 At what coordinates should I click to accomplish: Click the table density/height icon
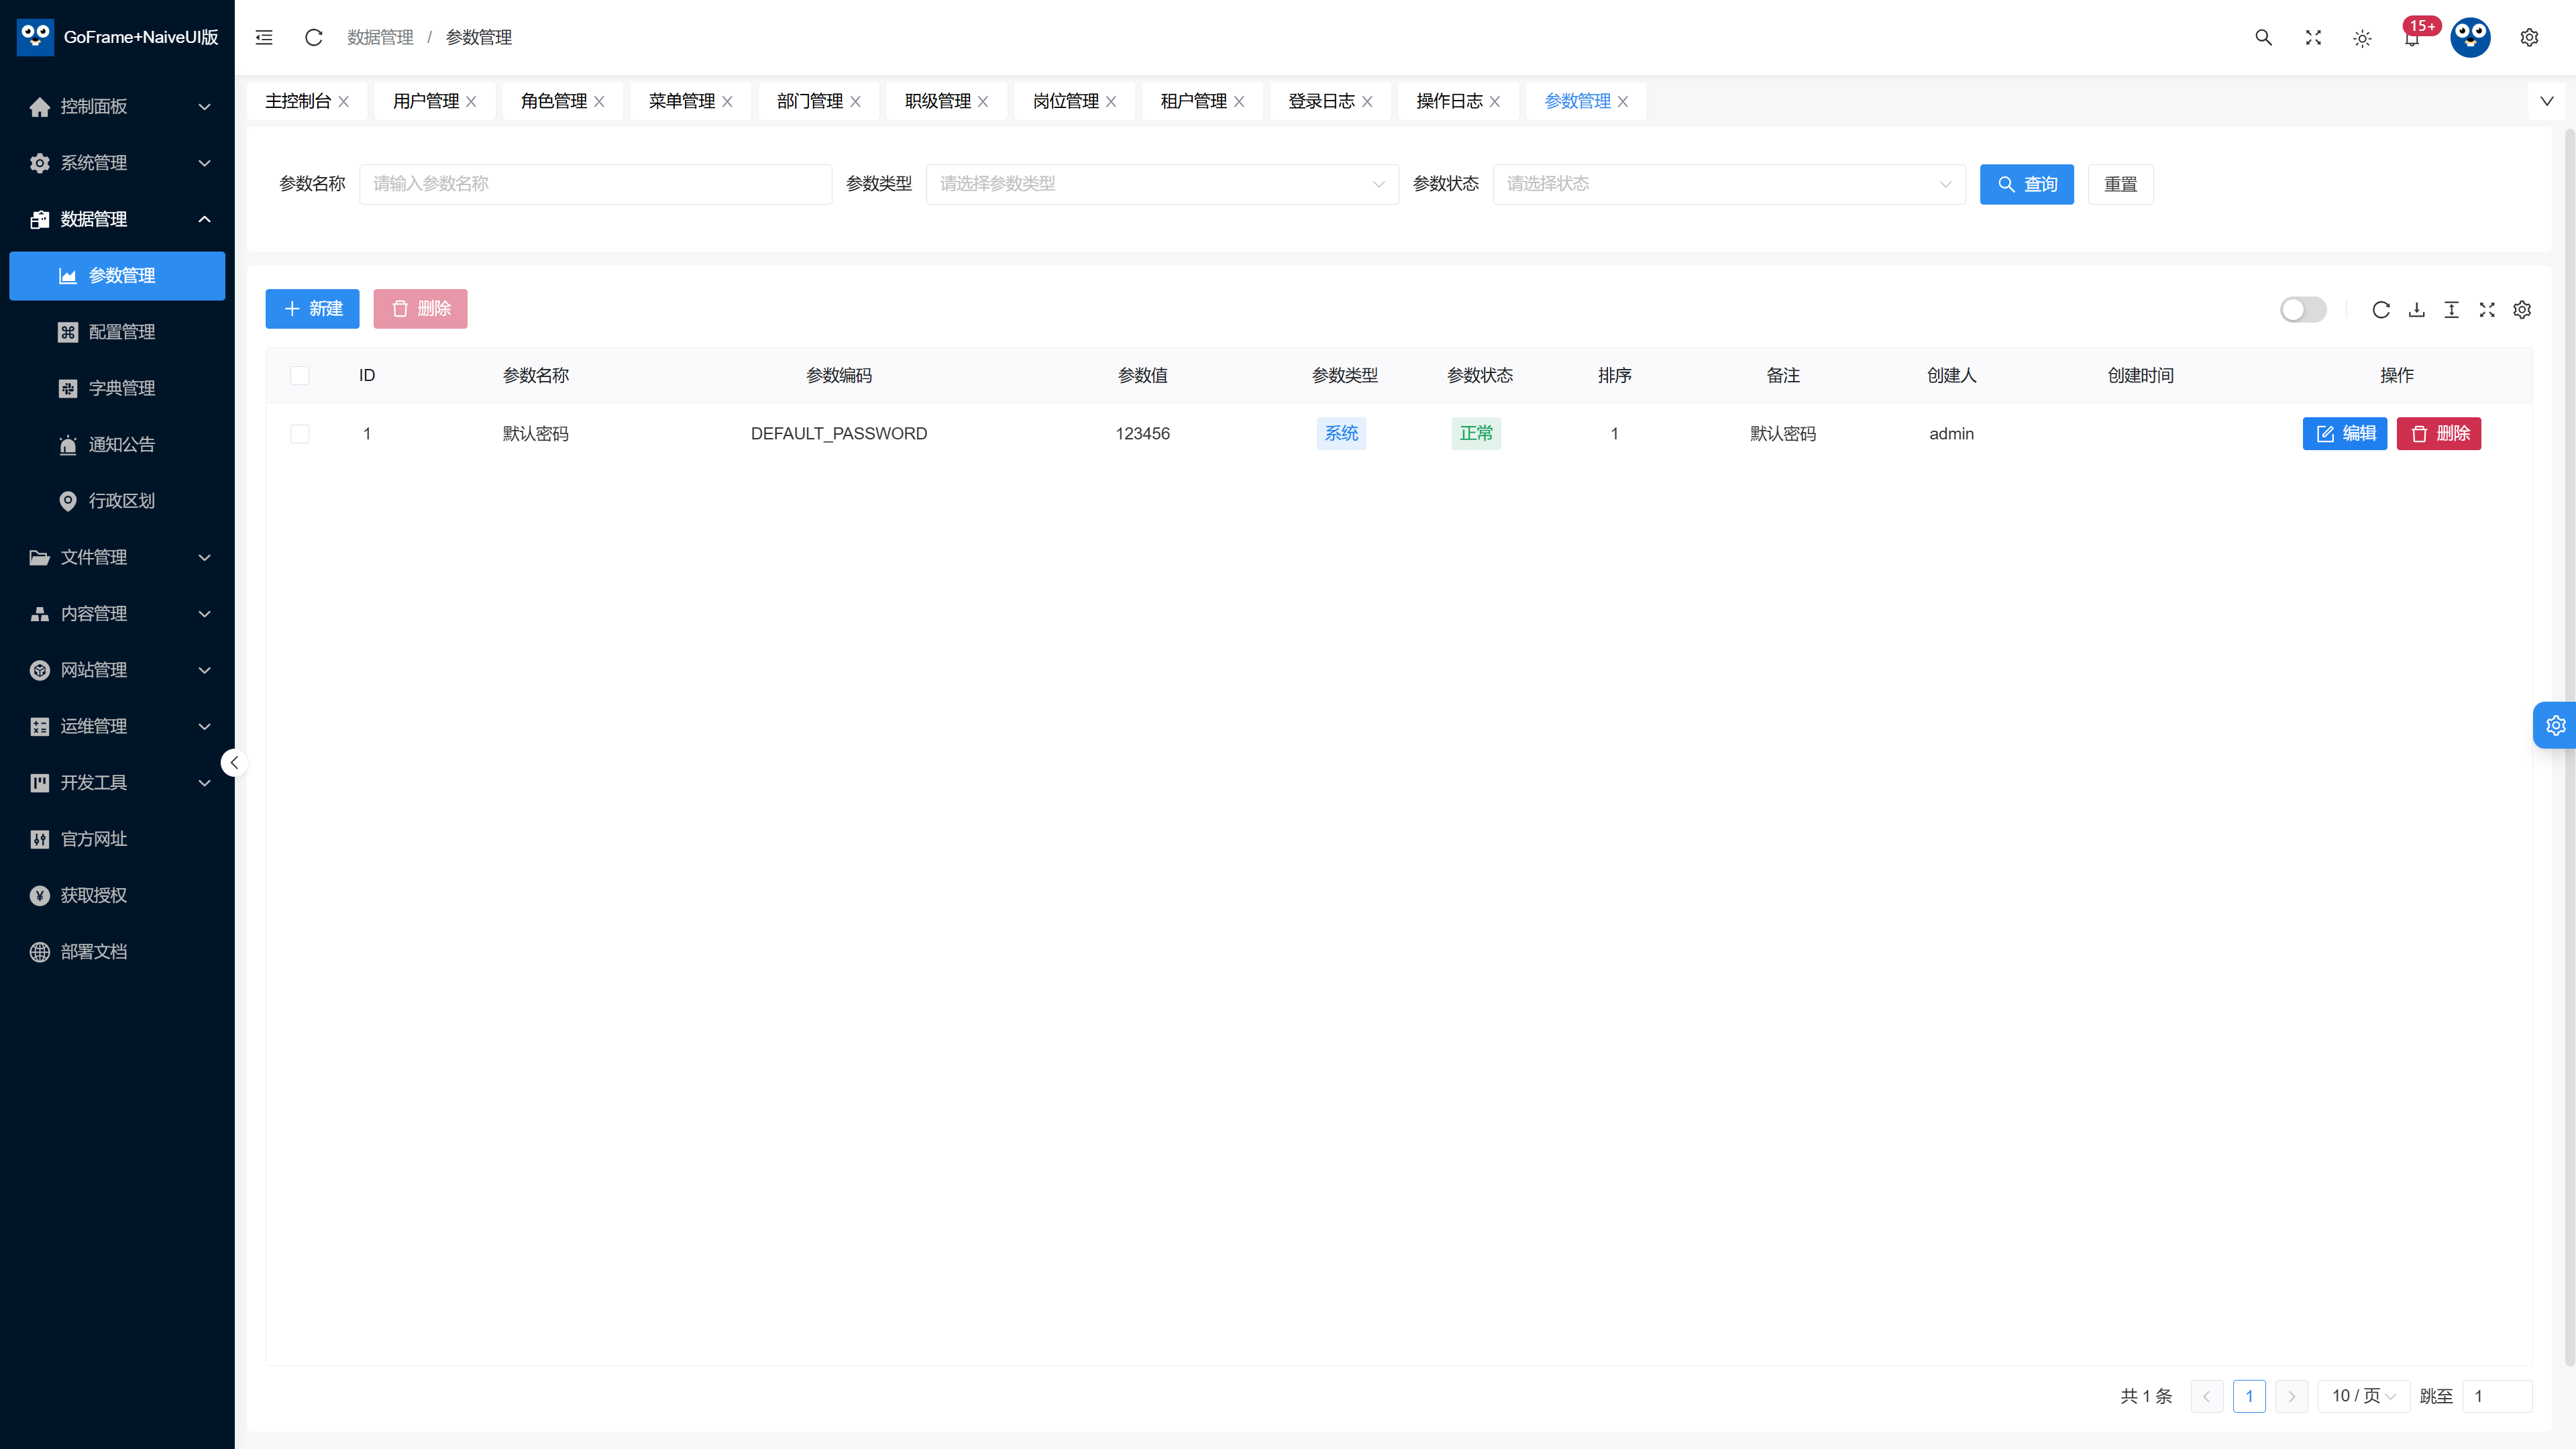pyautogui.click(x=2451, y=309)
